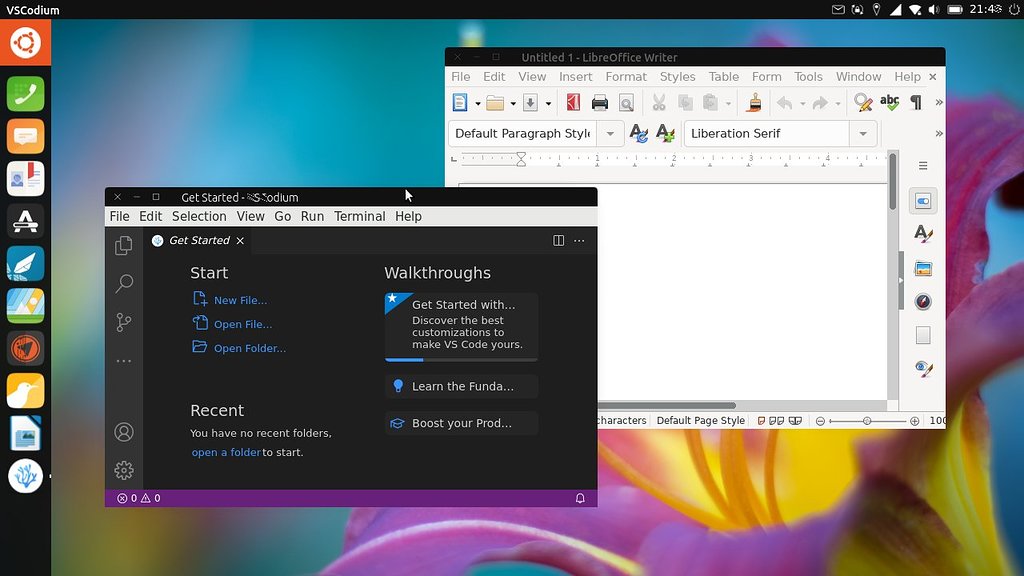Expand the Default Paragraph Style dropdown
Image resolution: width=1024 pixels, height=576 pixels.
click(609, 134)
